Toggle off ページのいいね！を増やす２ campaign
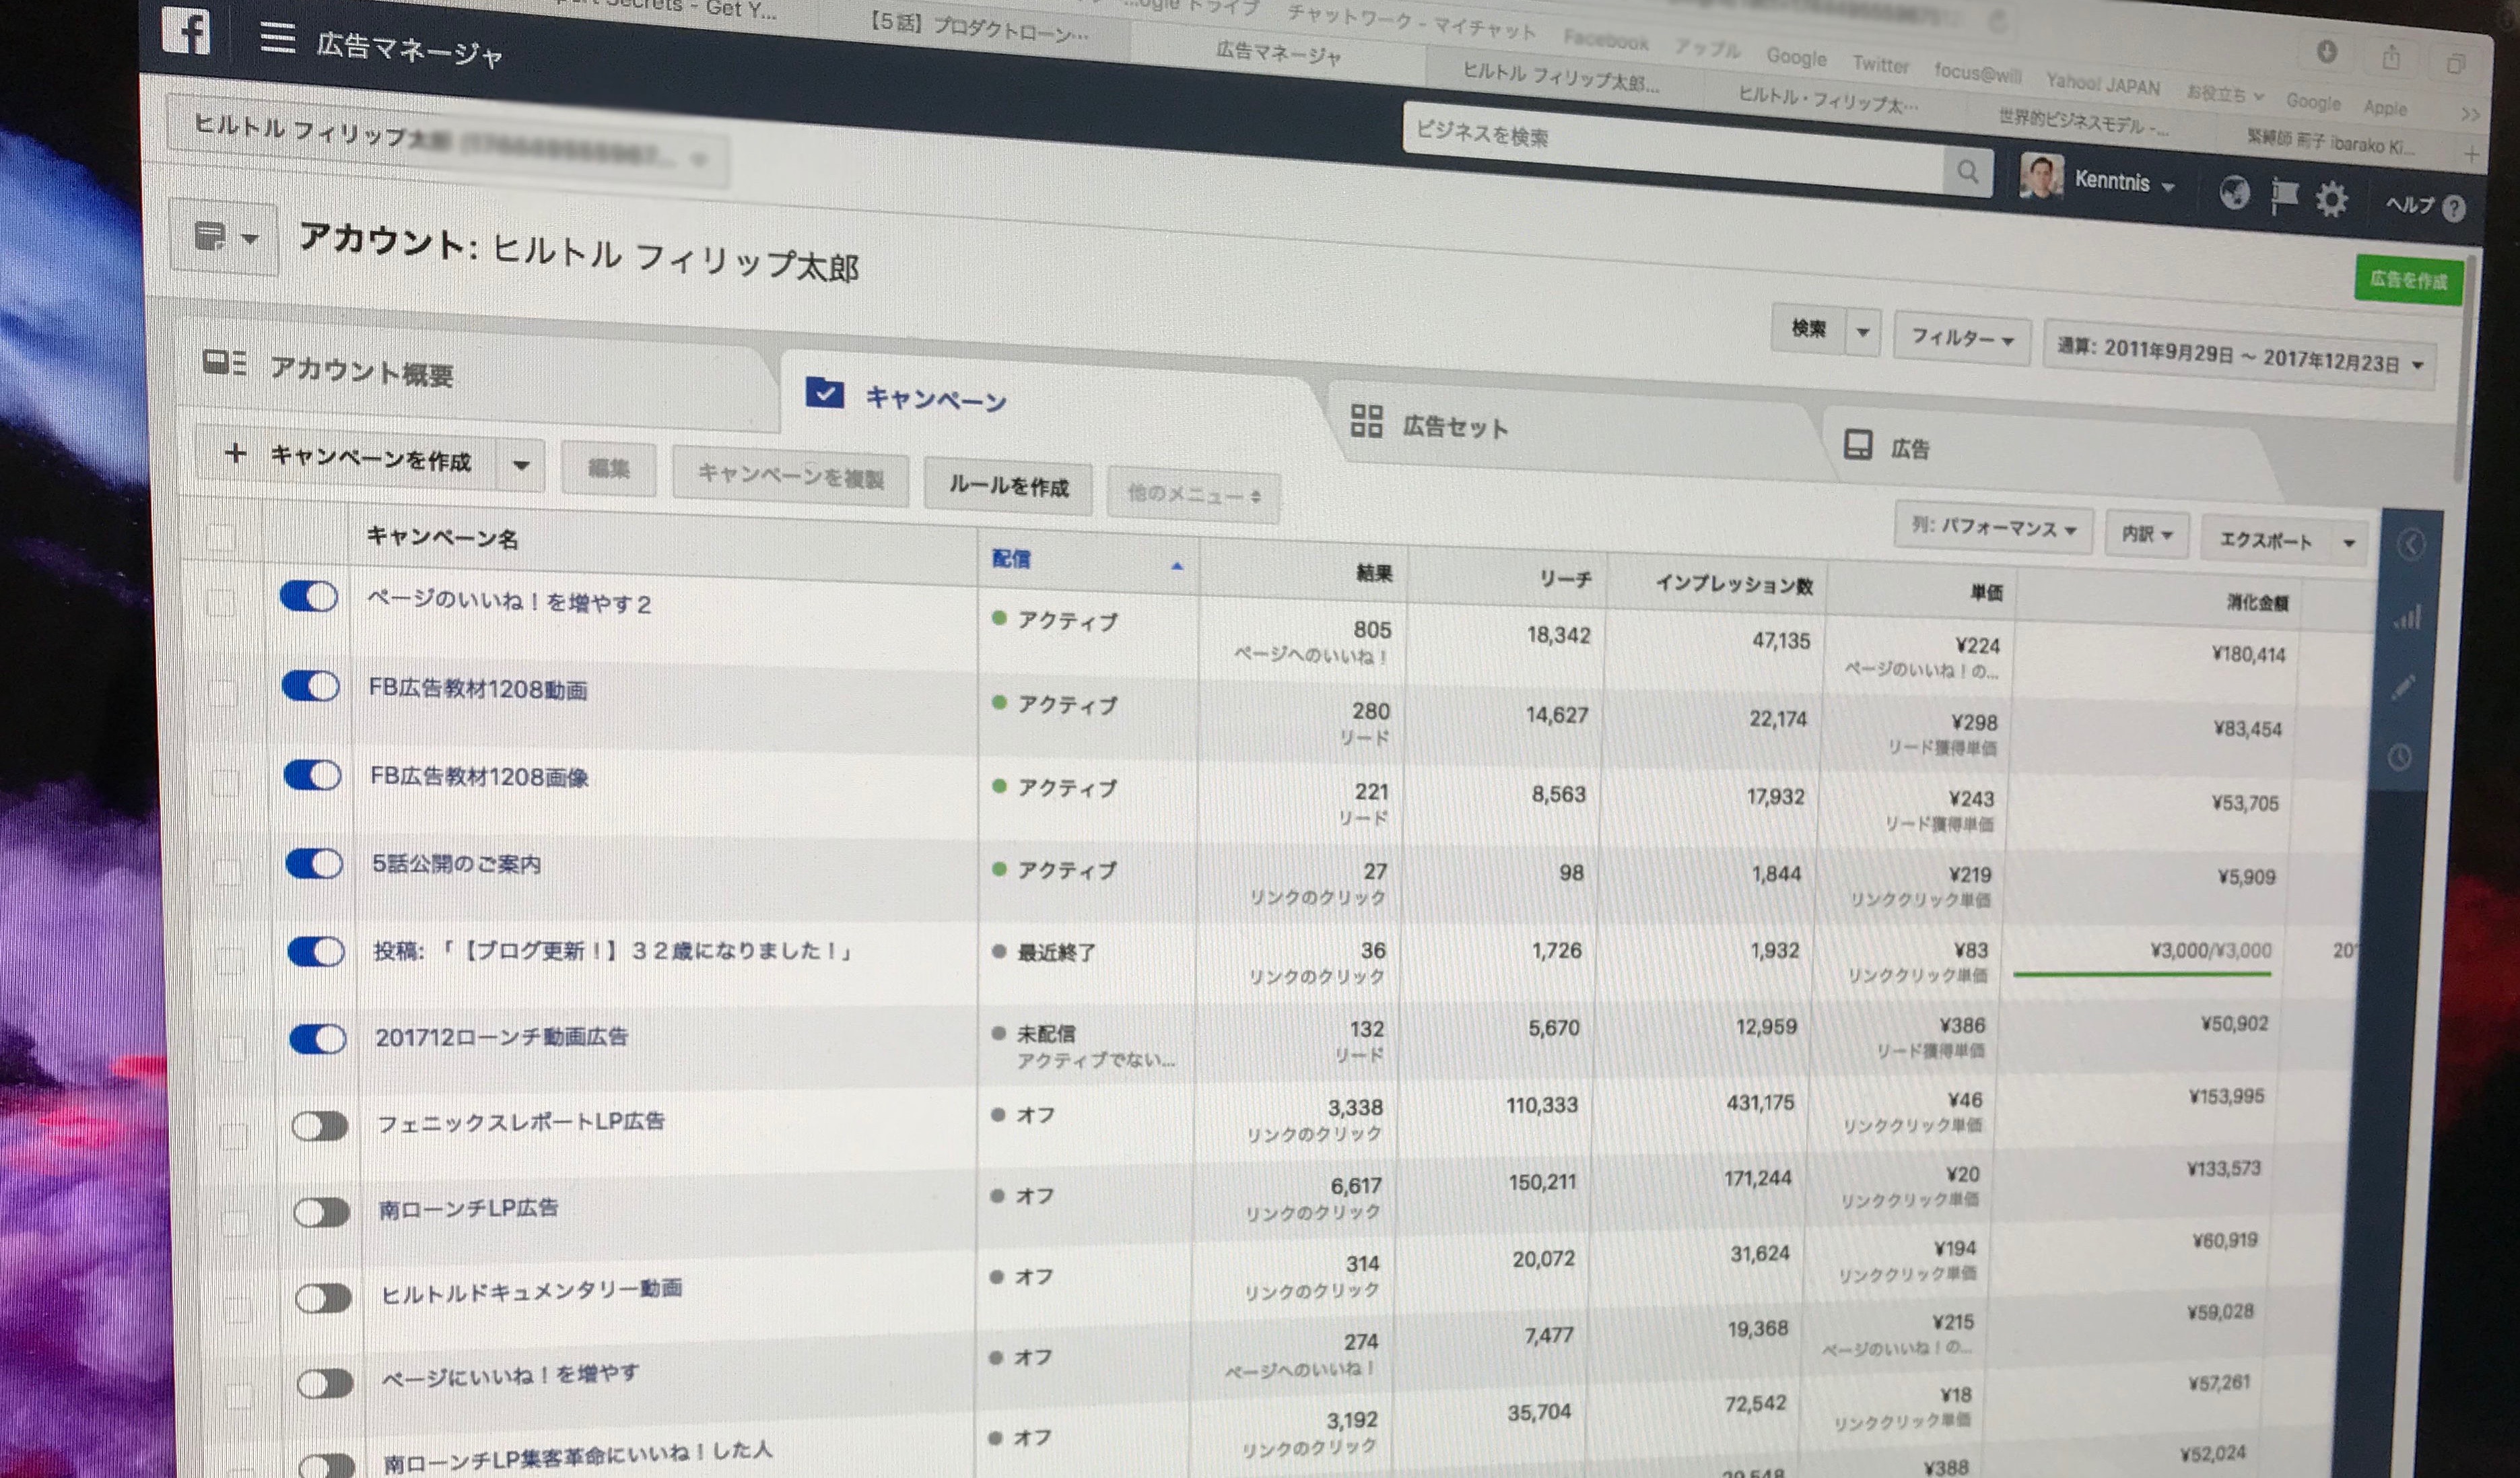Screen dimensions: 2520x1478 click(309, 597)
